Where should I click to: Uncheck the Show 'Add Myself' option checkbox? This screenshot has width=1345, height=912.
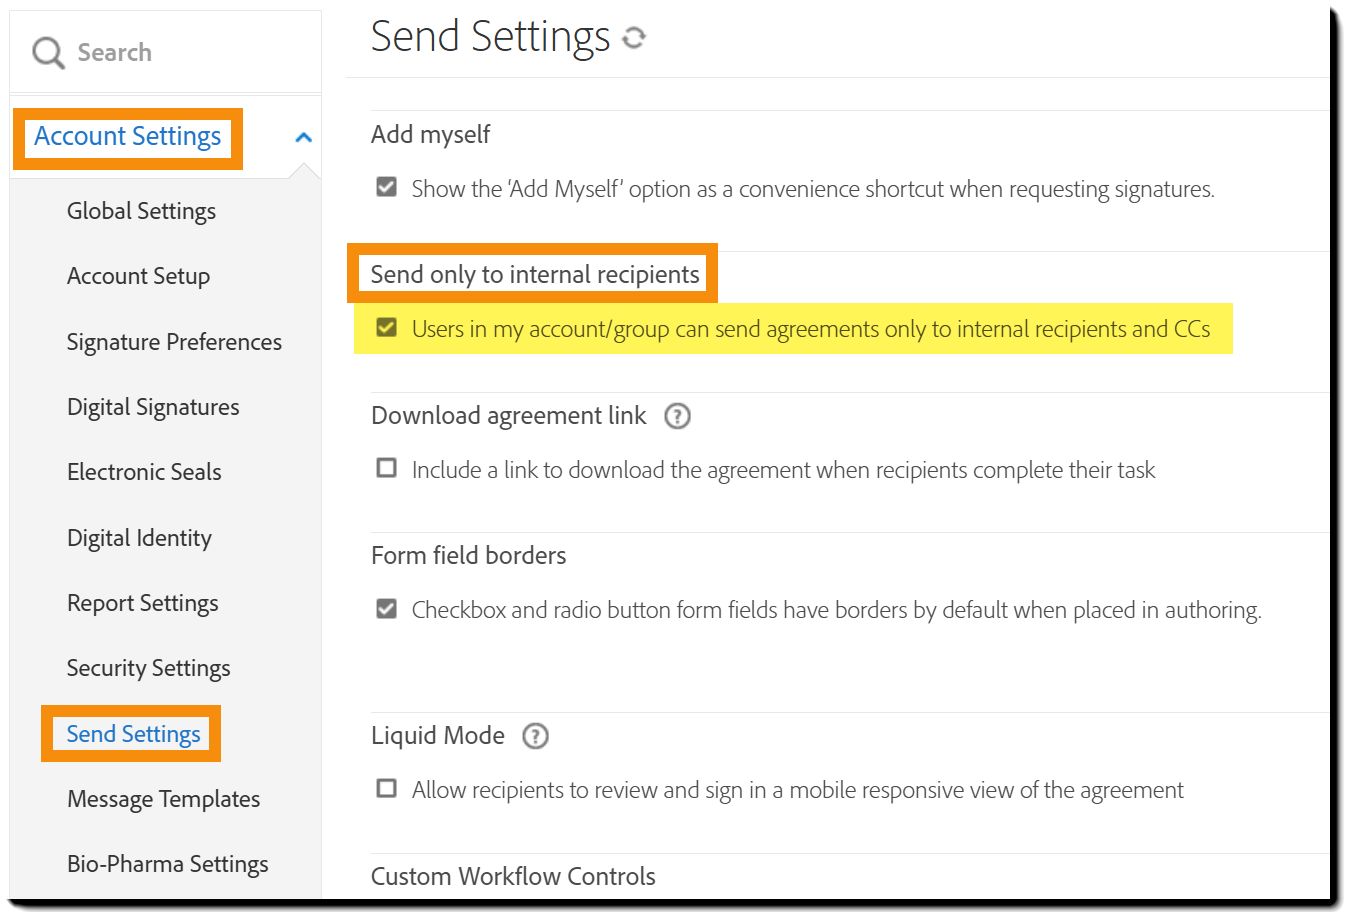[386, 187]
